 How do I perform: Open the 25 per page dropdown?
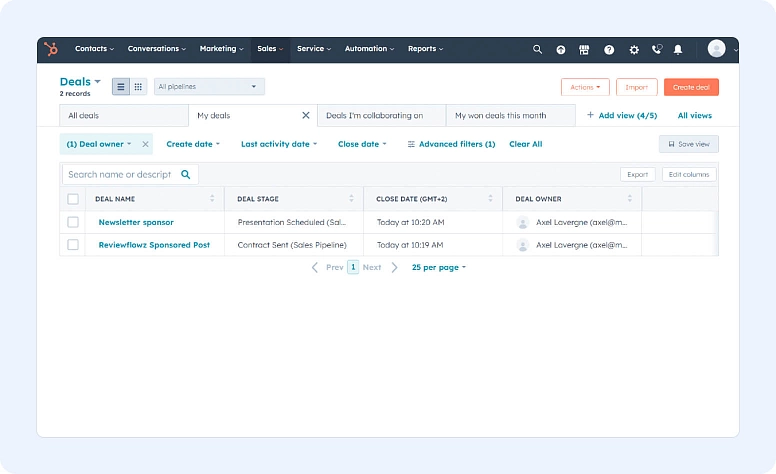pos(438,268)
